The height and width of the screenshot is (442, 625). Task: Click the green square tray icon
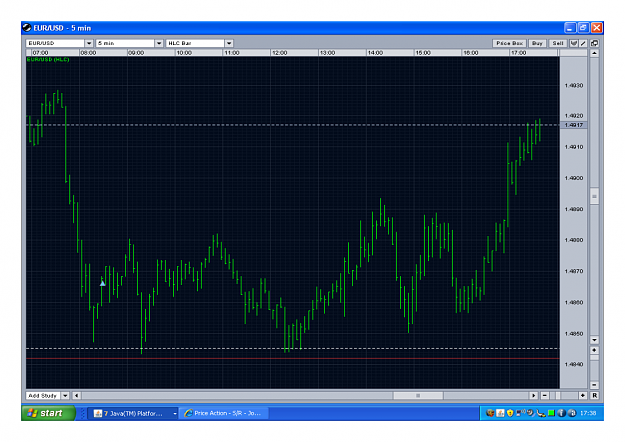coord(551,413)
